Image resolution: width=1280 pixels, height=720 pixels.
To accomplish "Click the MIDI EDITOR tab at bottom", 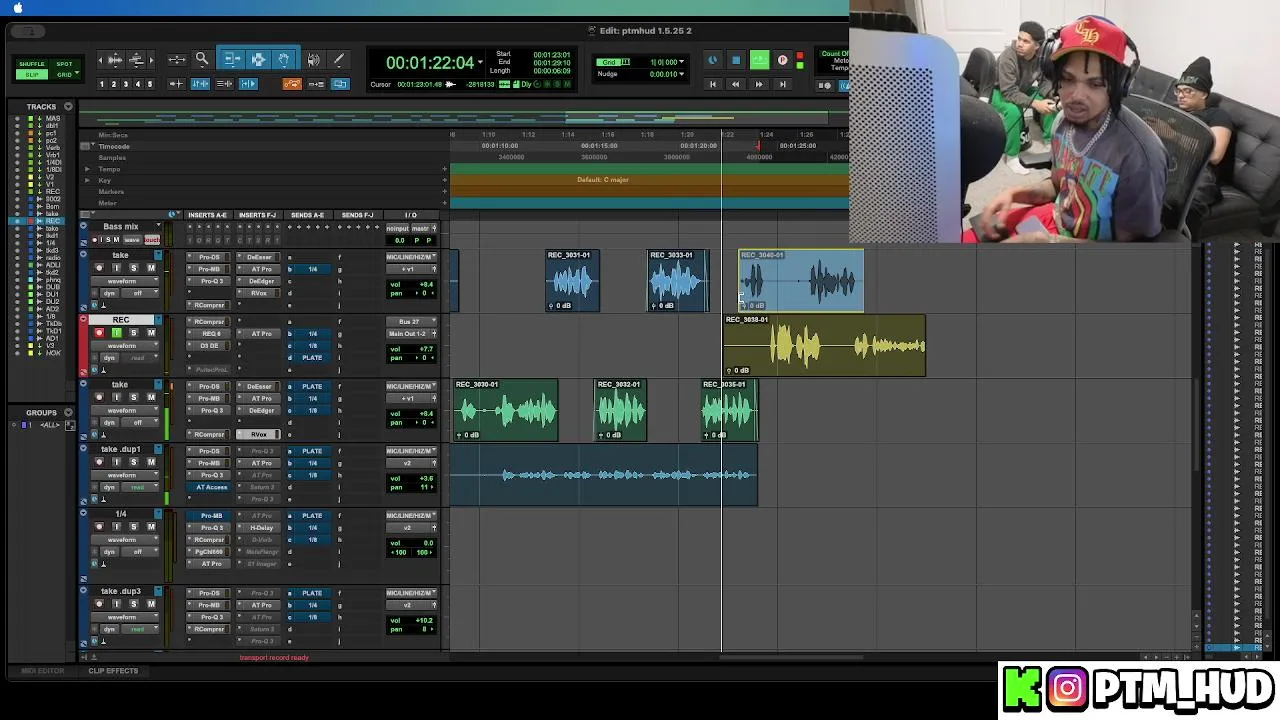I will click(43, 671).
